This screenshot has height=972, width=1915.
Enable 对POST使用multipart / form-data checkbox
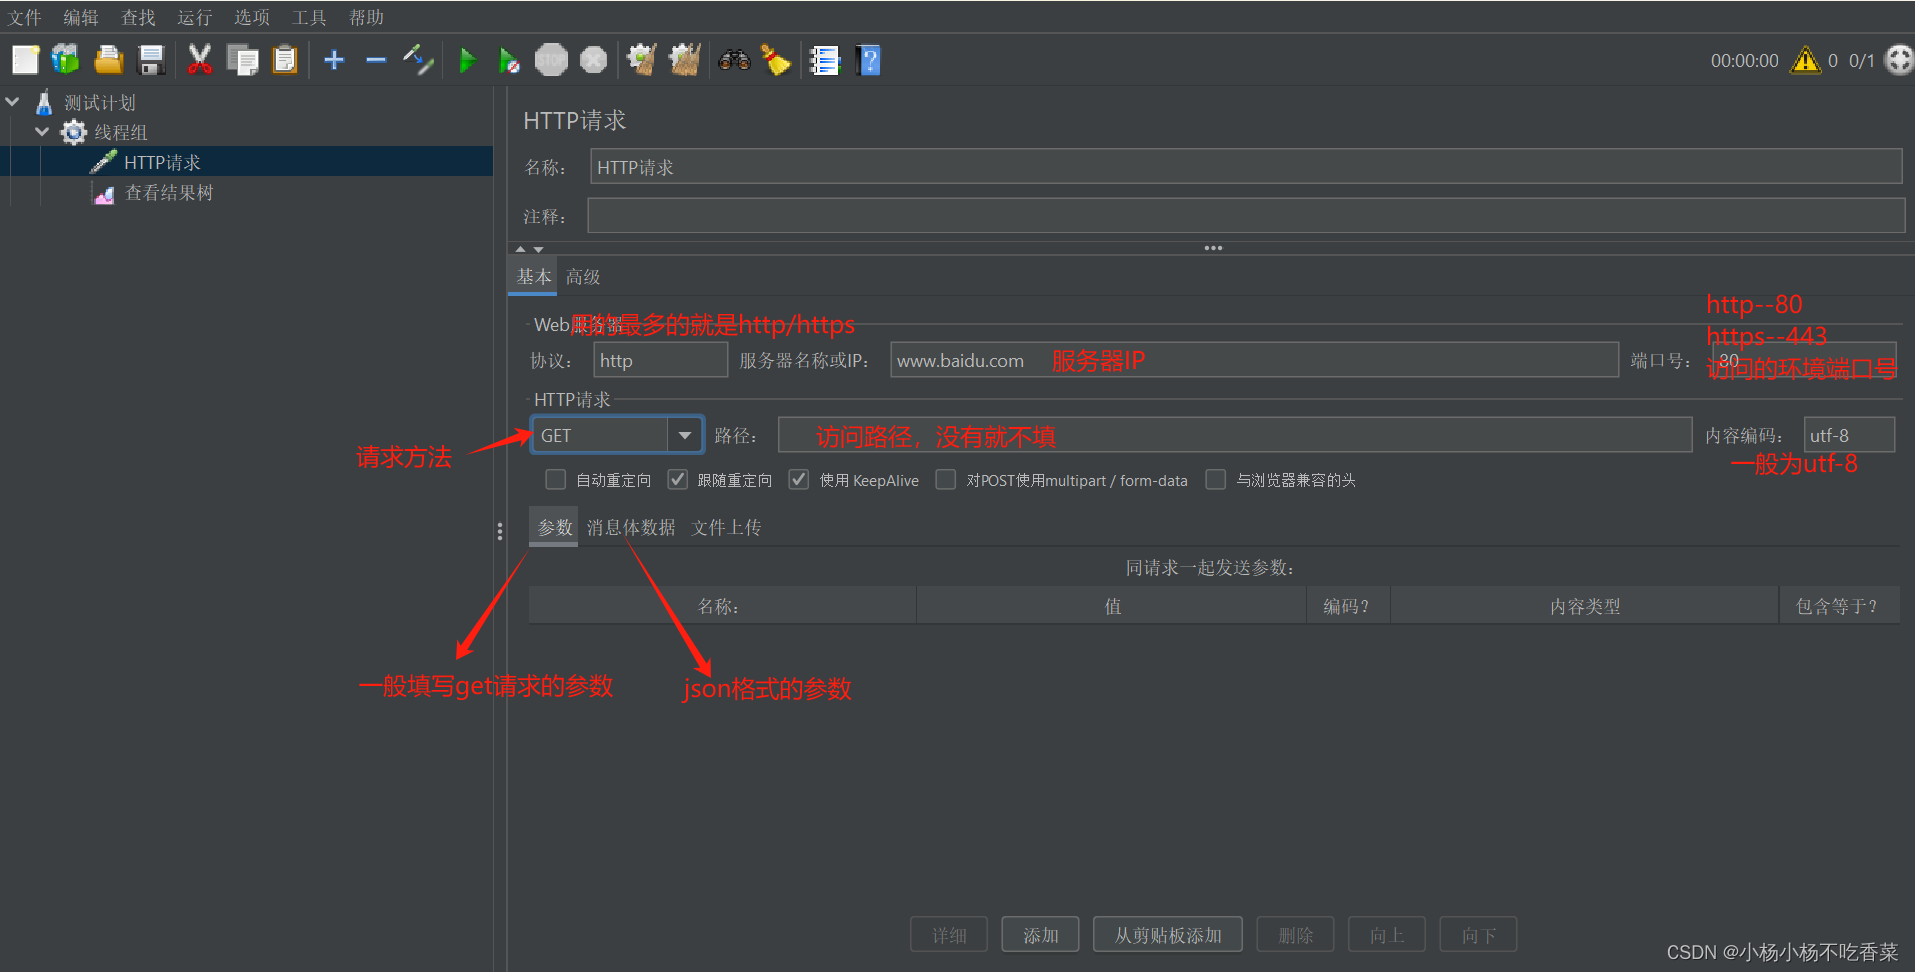click(x=945, y=480)
